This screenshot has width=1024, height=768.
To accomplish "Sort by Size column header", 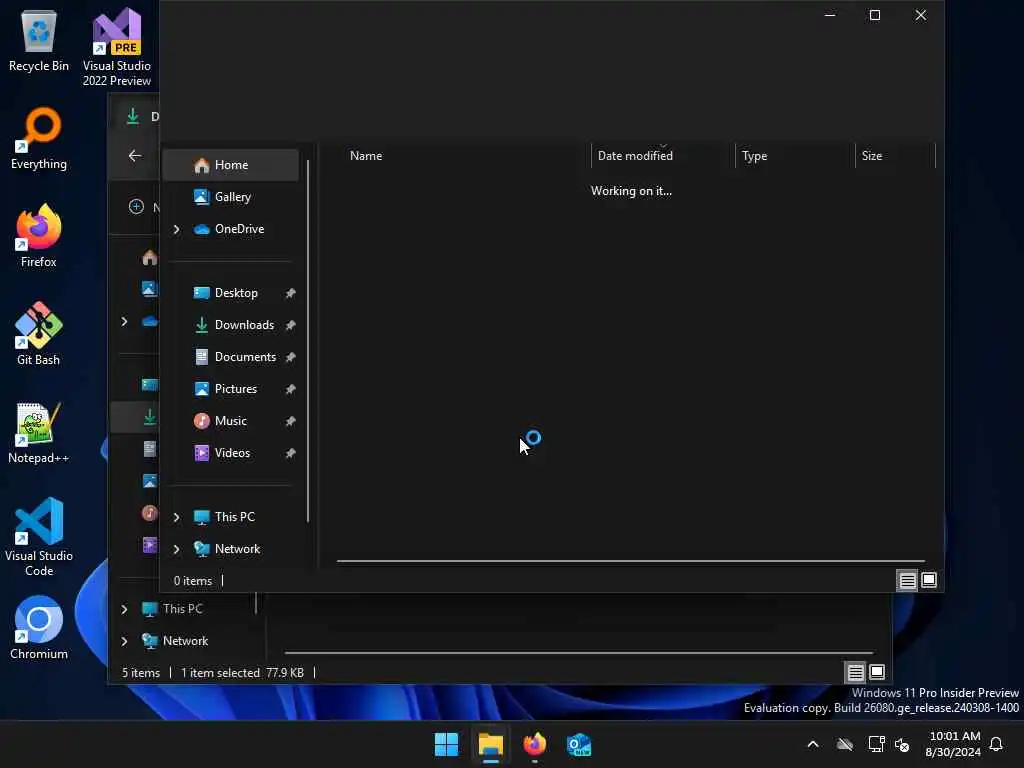I will pos(895,155).
